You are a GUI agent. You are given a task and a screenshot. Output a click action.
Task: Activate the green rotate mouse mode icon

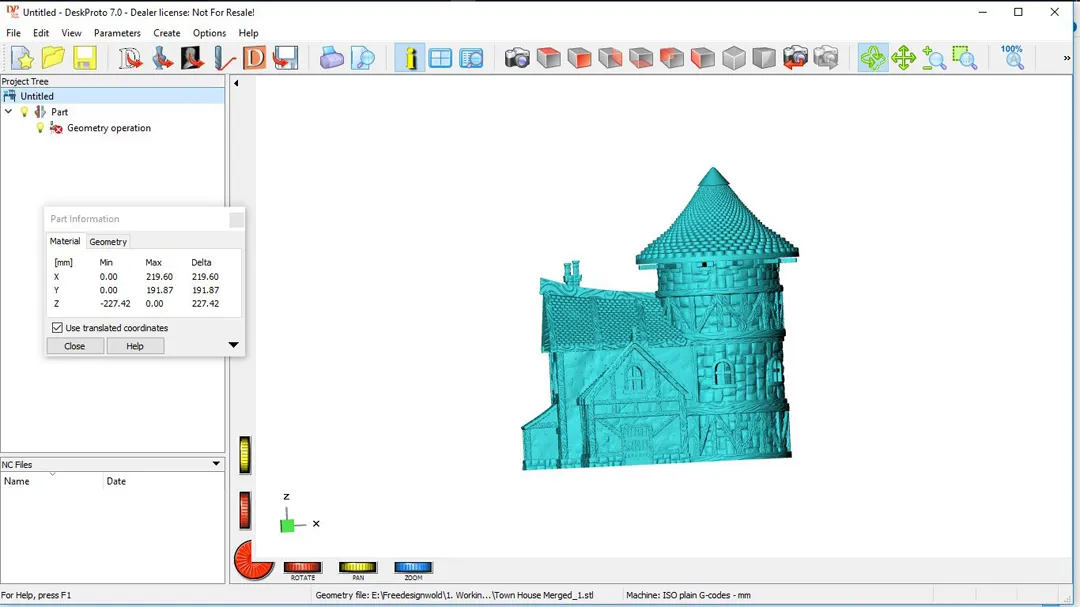(x=873, y=58)
